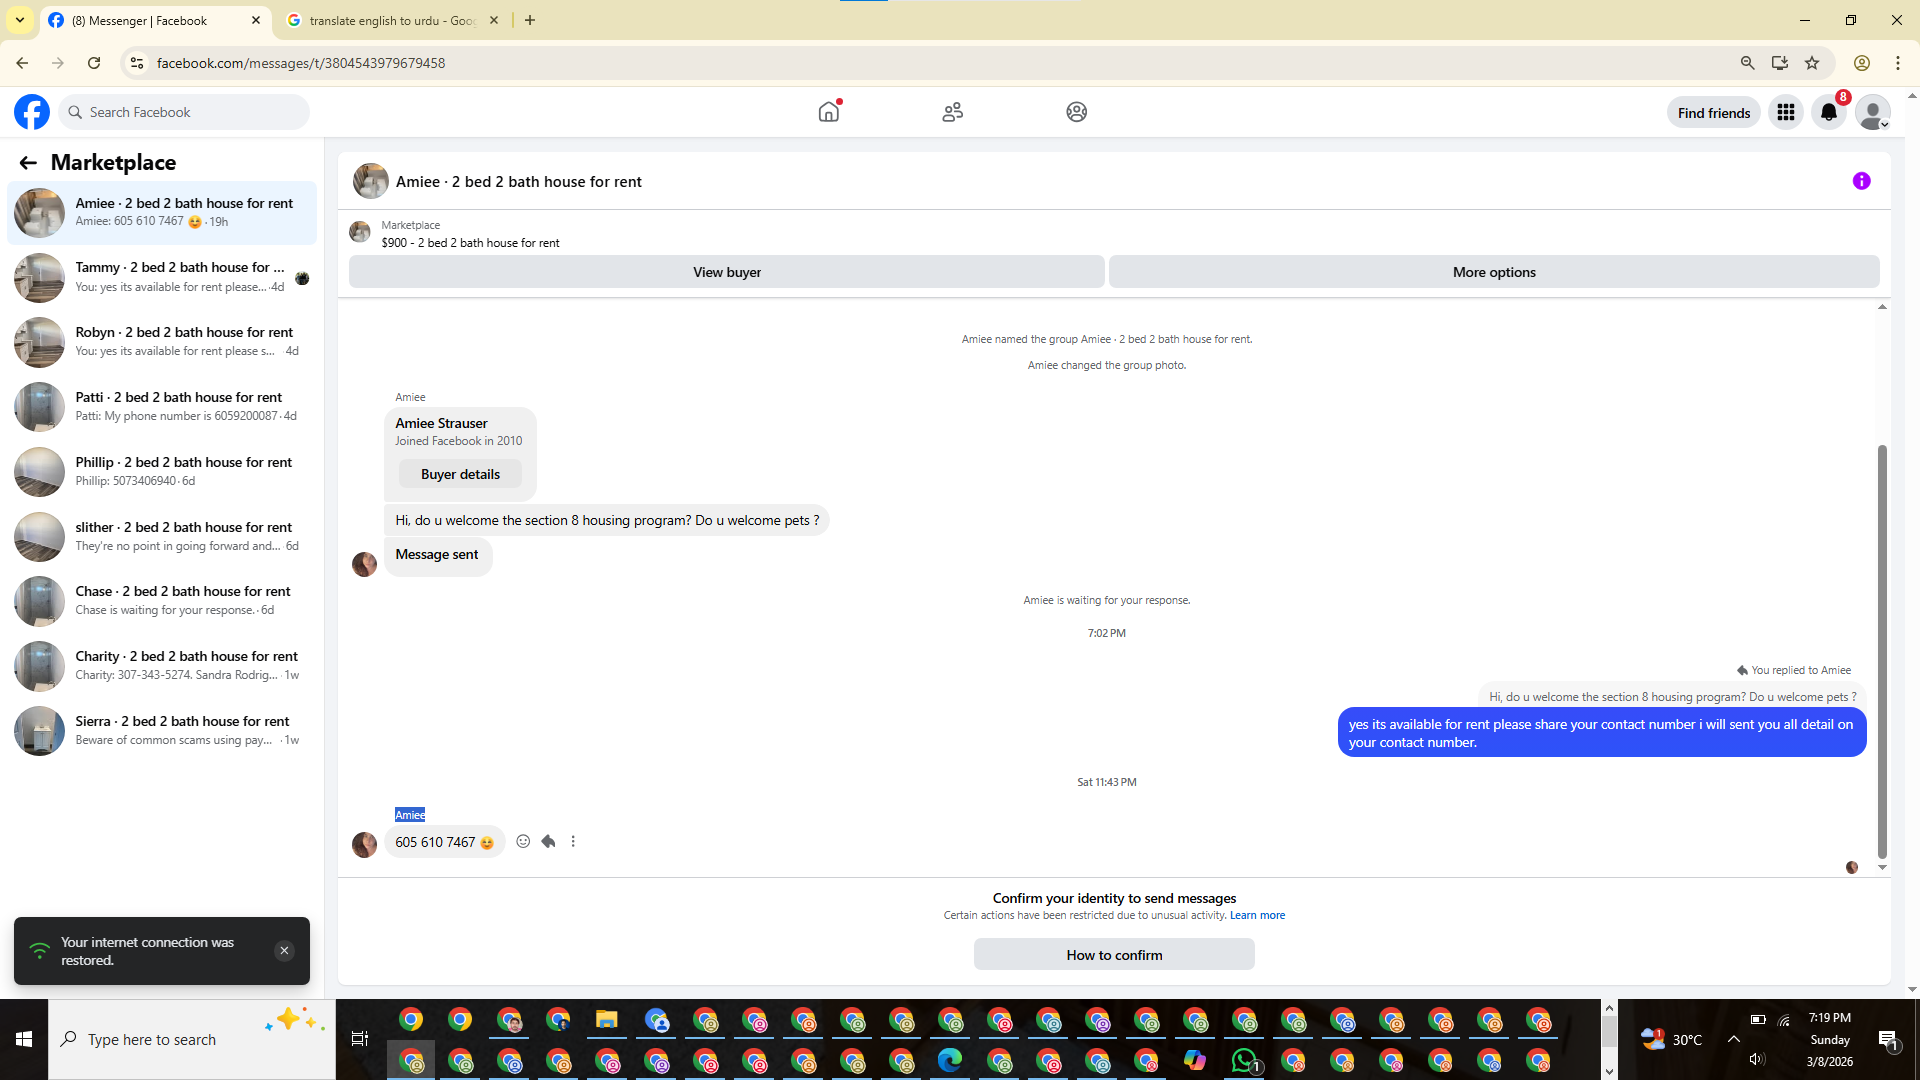Open the Friends icon in top navigation
Screen dimensions: 1920x1080
click(952, 112)
